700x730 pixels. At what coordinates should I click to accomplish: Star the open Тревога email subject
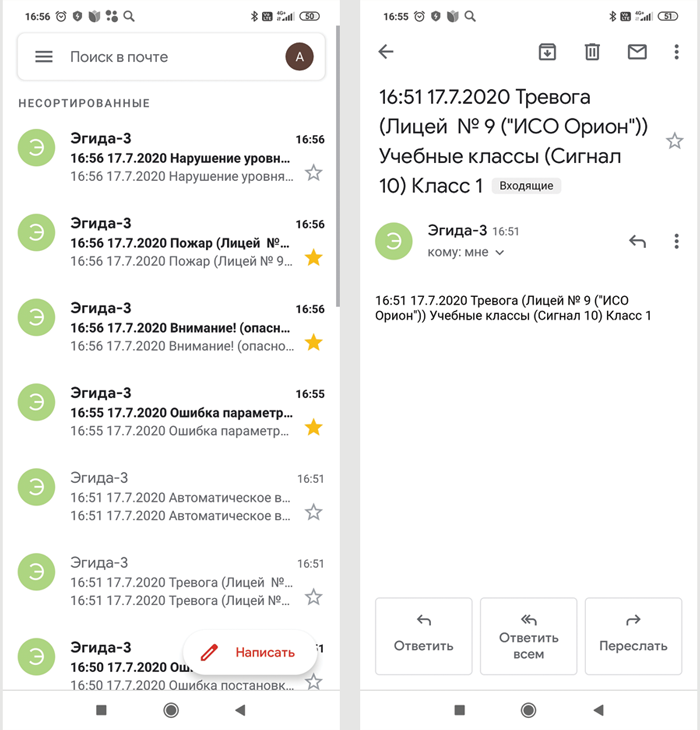click(x=675, y=141)
